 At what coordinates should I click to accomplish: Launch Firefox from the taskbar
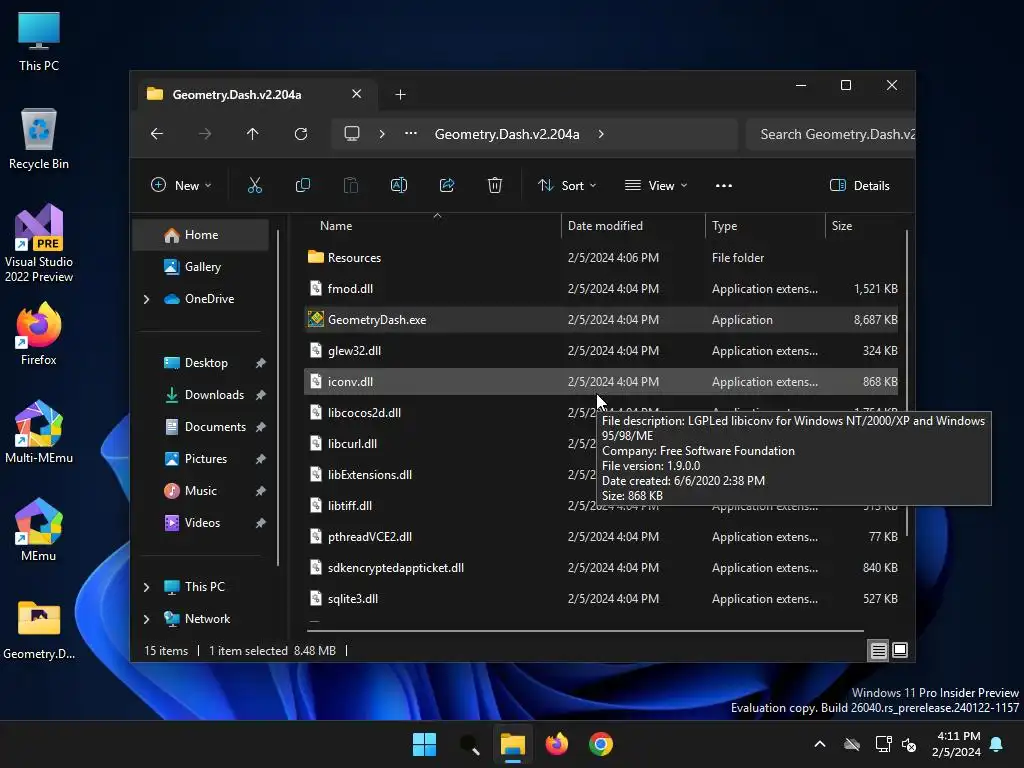point(556,744)
